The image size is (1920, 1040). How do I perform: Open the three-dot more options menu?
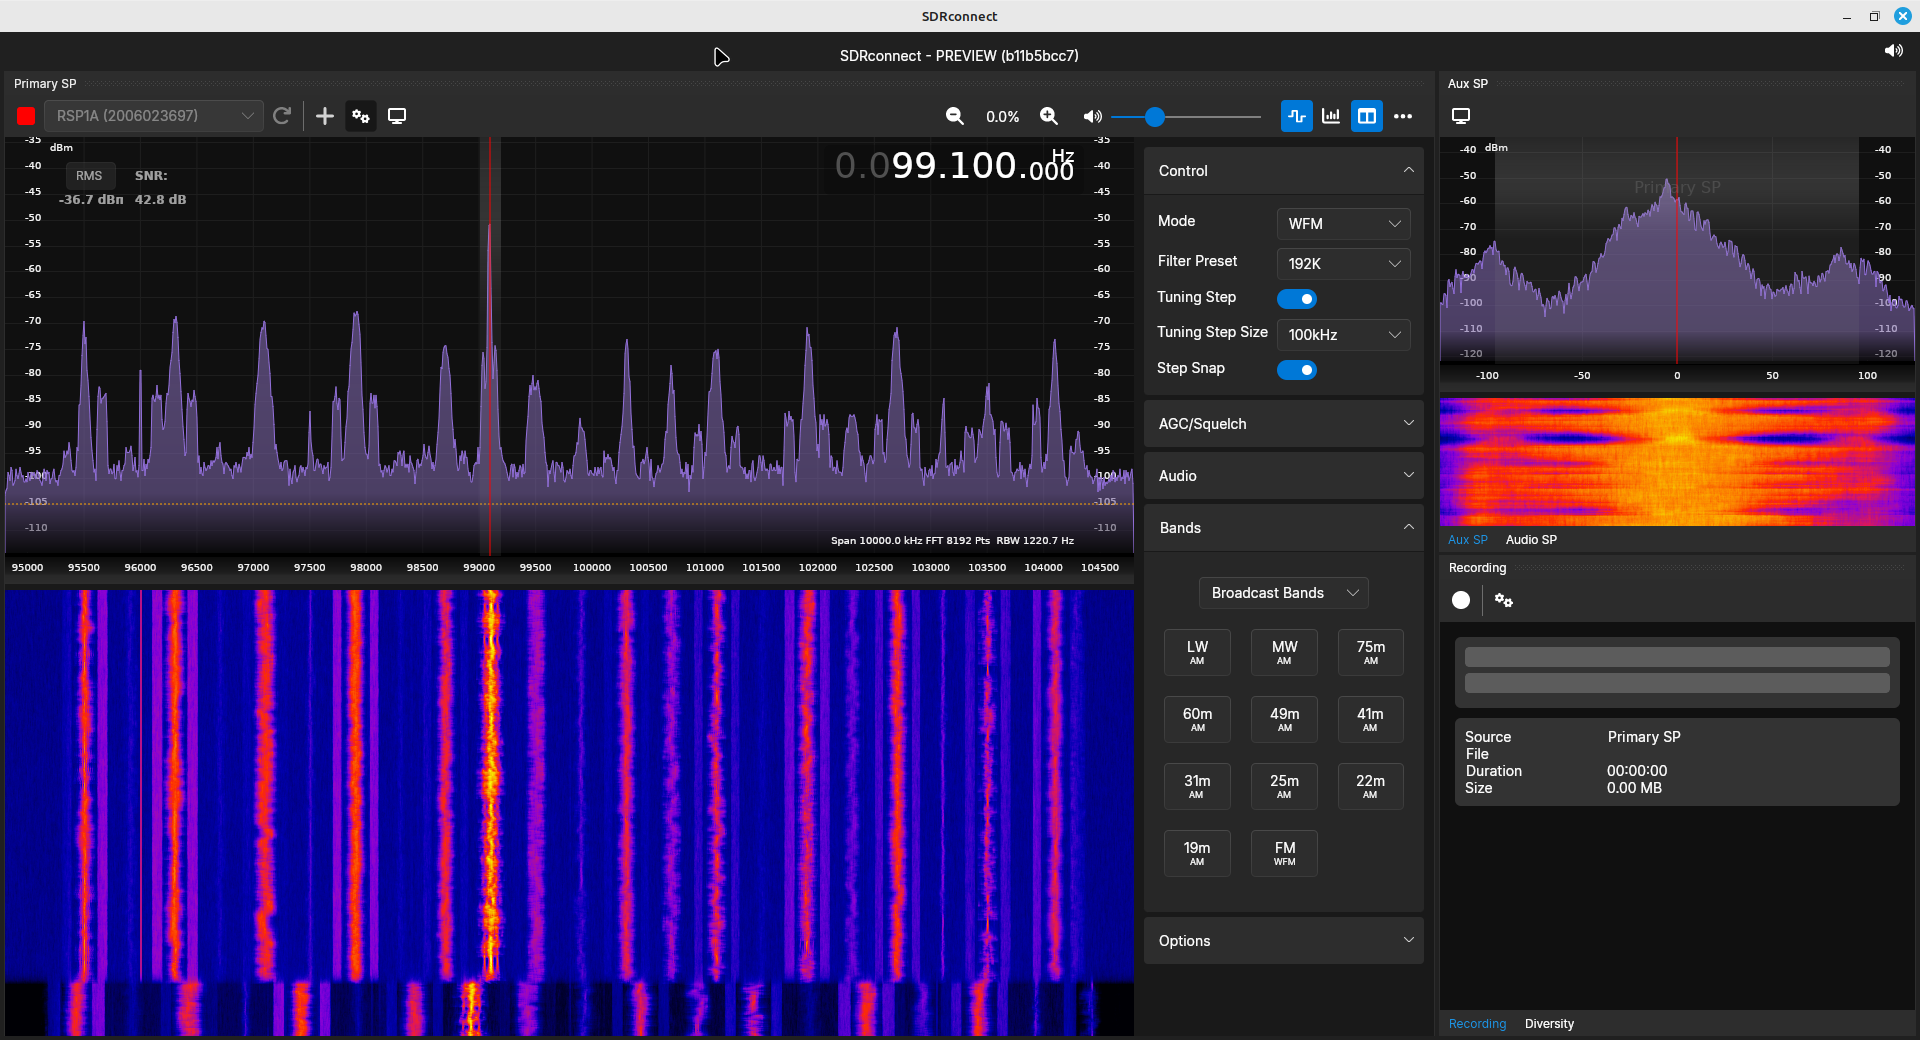click(1403, 116)
